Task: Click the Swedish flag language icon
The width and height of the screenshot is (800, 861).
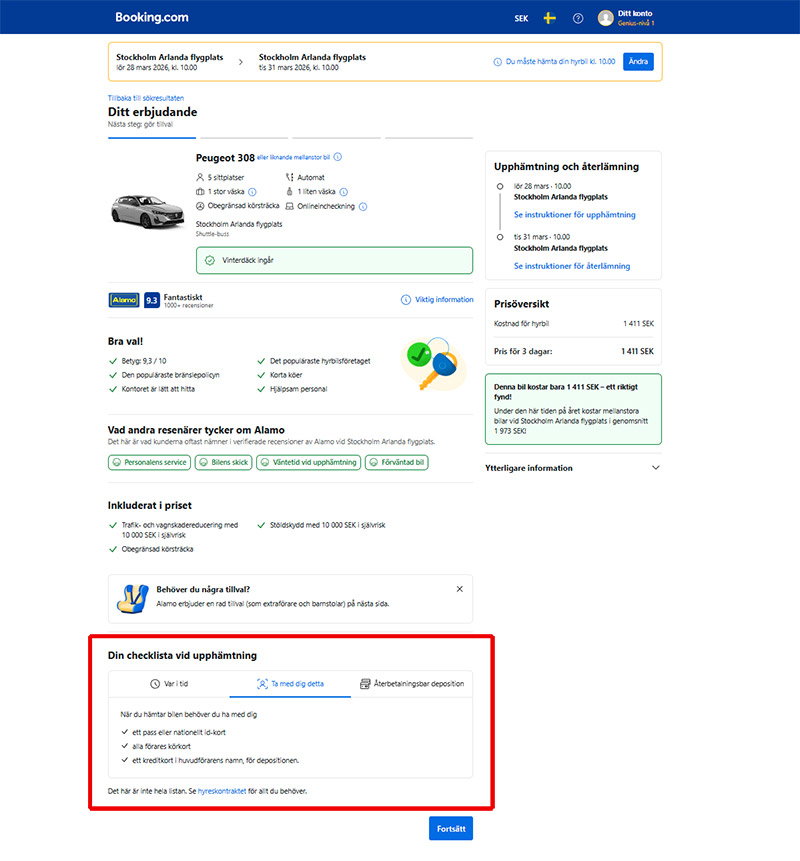Action: pos(549,18)
